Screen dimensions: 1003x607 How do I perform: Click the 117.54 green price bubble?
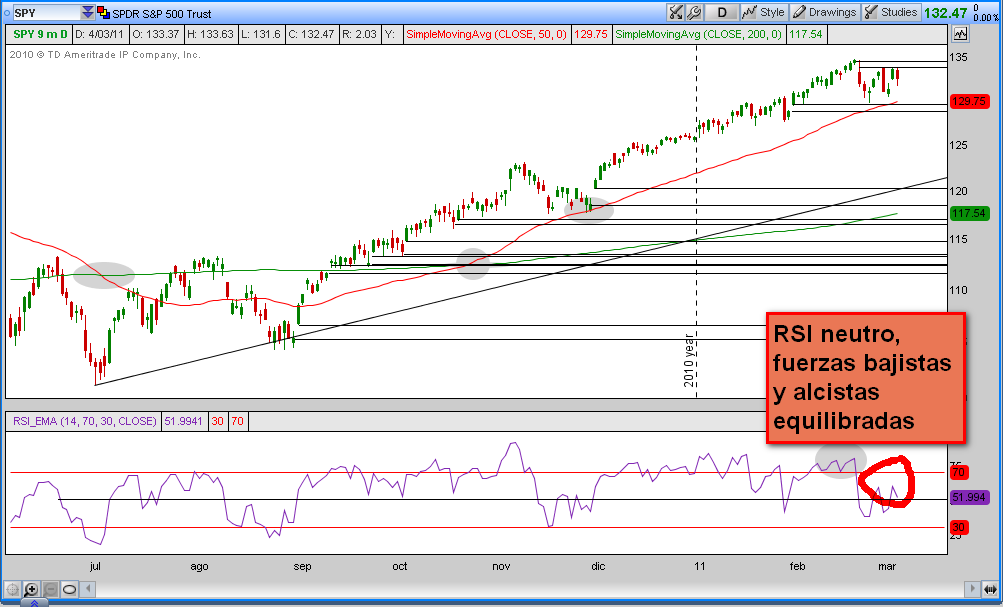[x=969, y=213]
